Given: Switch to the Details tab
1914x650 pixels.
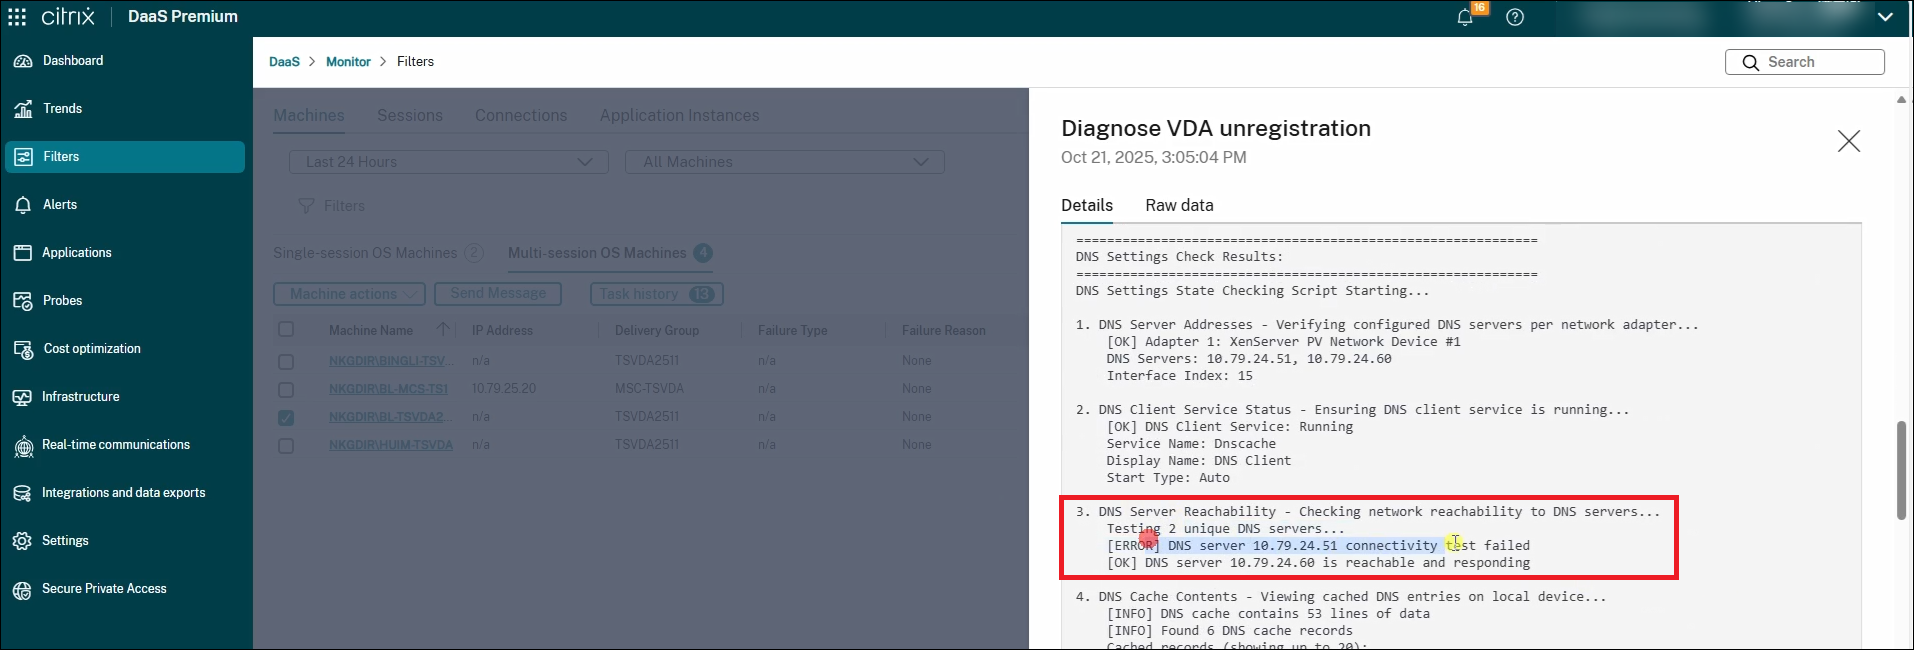Looking at the screenshot, I should pyautogui.click(x=1087, y=205).
